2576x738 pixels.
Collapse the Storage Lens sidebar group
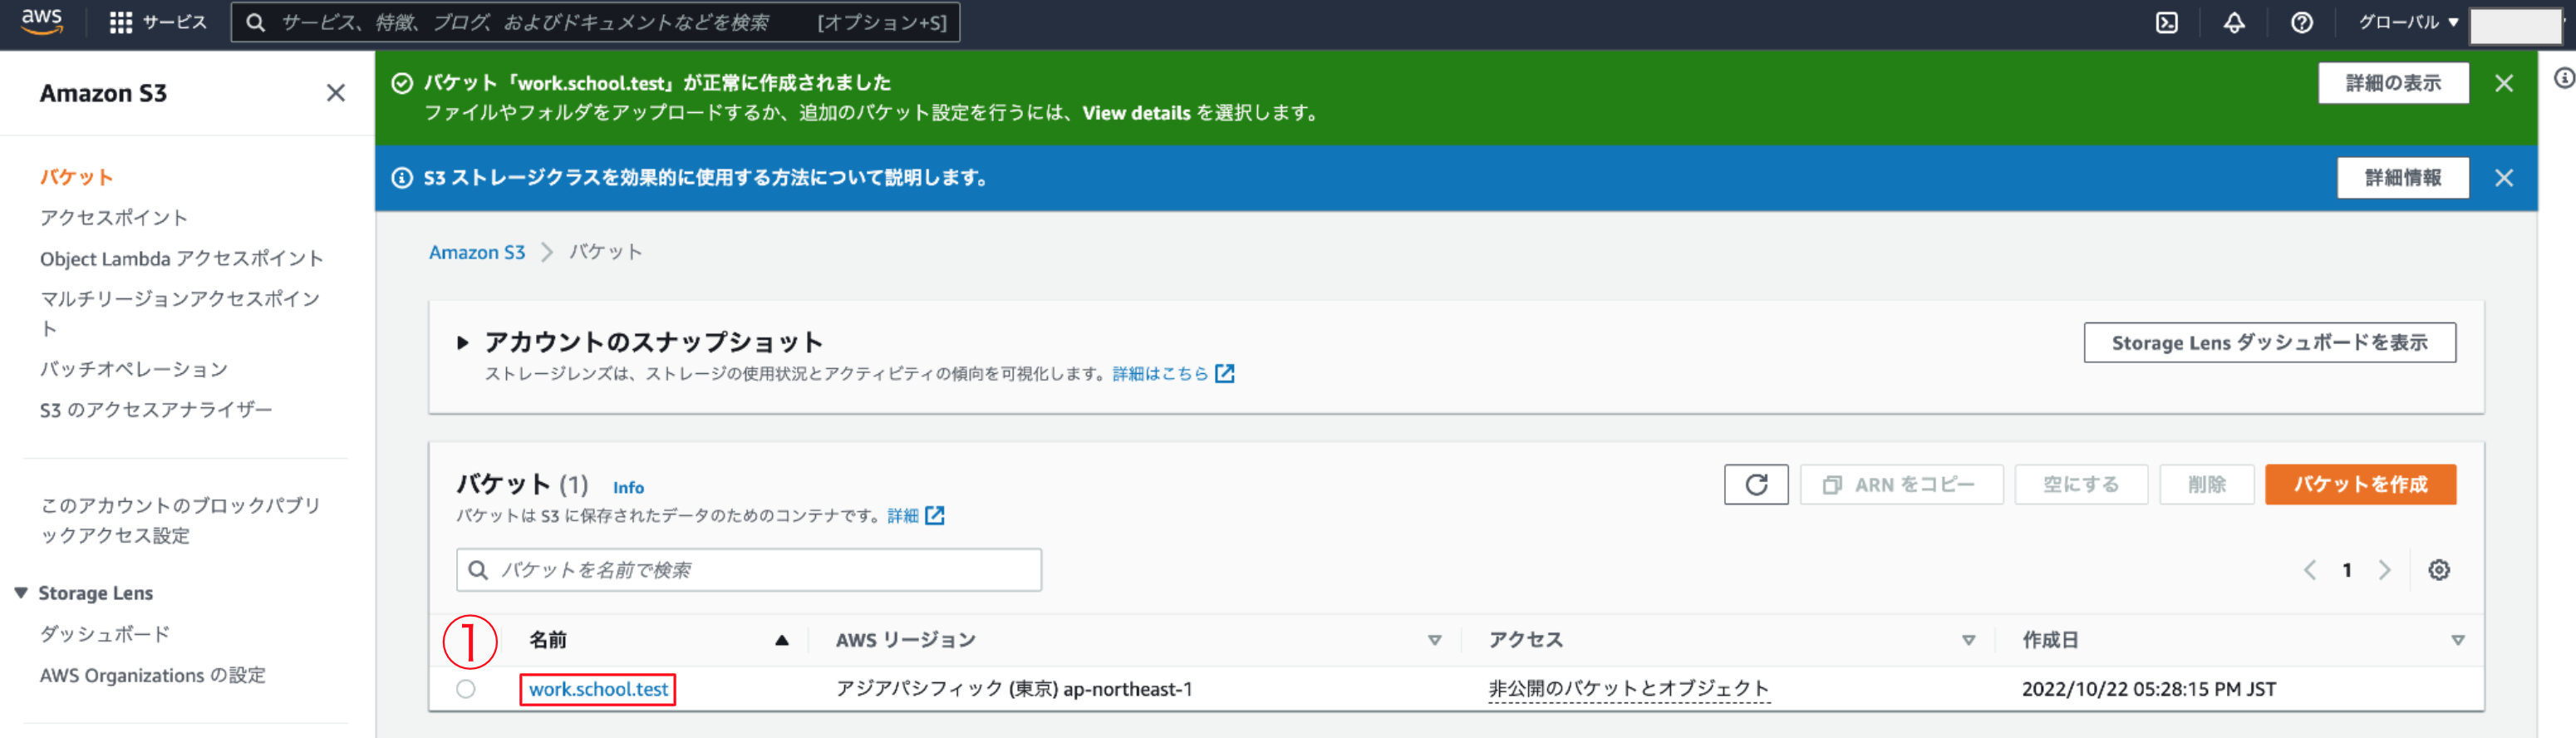click(x=21, y=593)
